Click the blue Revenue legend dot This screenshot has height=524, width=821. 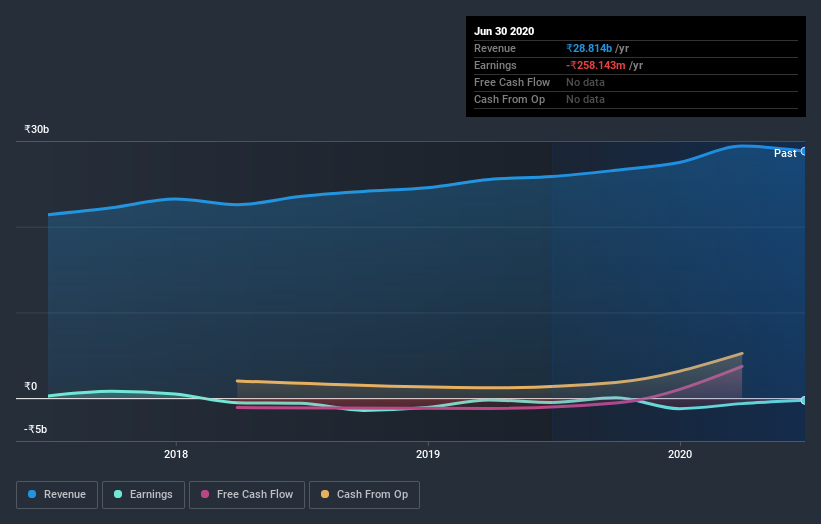click(x=32, y=494)
